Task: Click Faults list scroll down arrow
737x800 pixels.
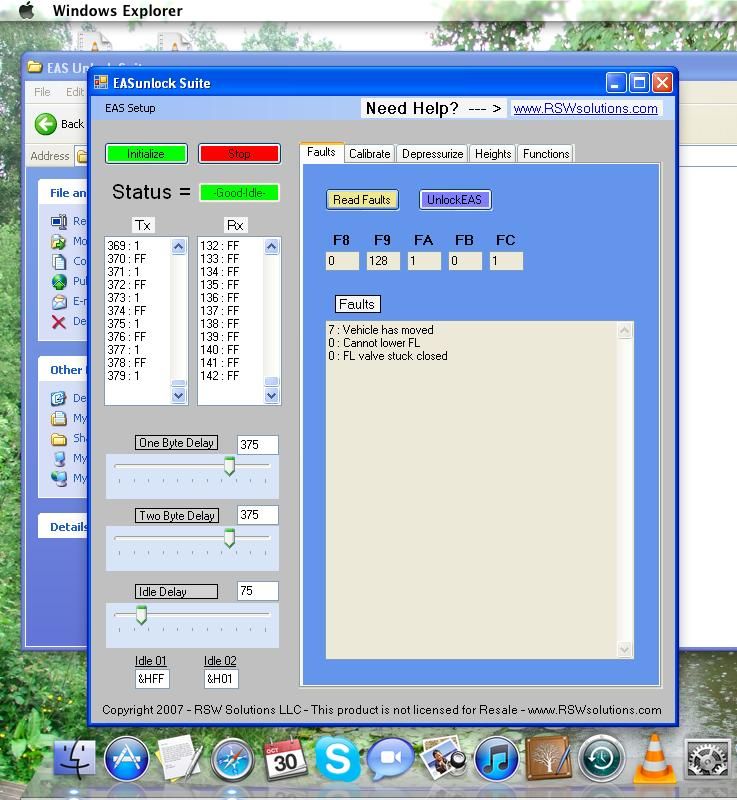Action: [x=625, y=649]
